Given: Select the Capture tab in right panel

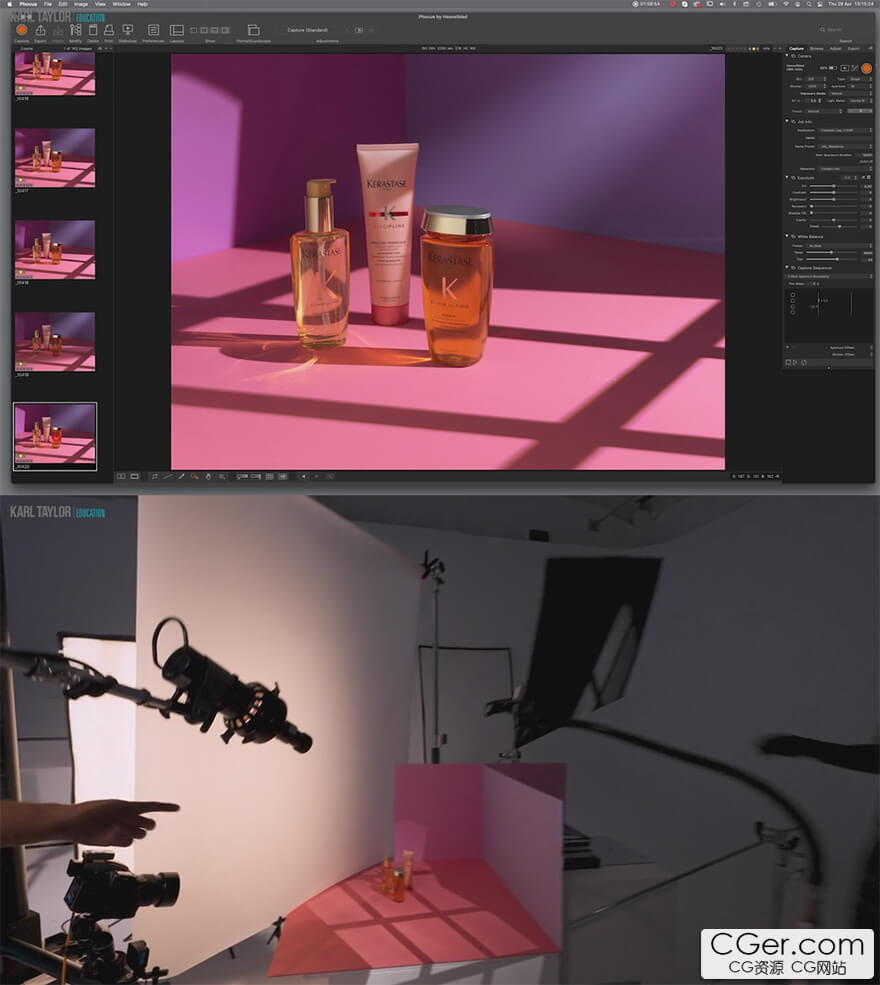Looking at the screenshot, I should pos(796,48).
